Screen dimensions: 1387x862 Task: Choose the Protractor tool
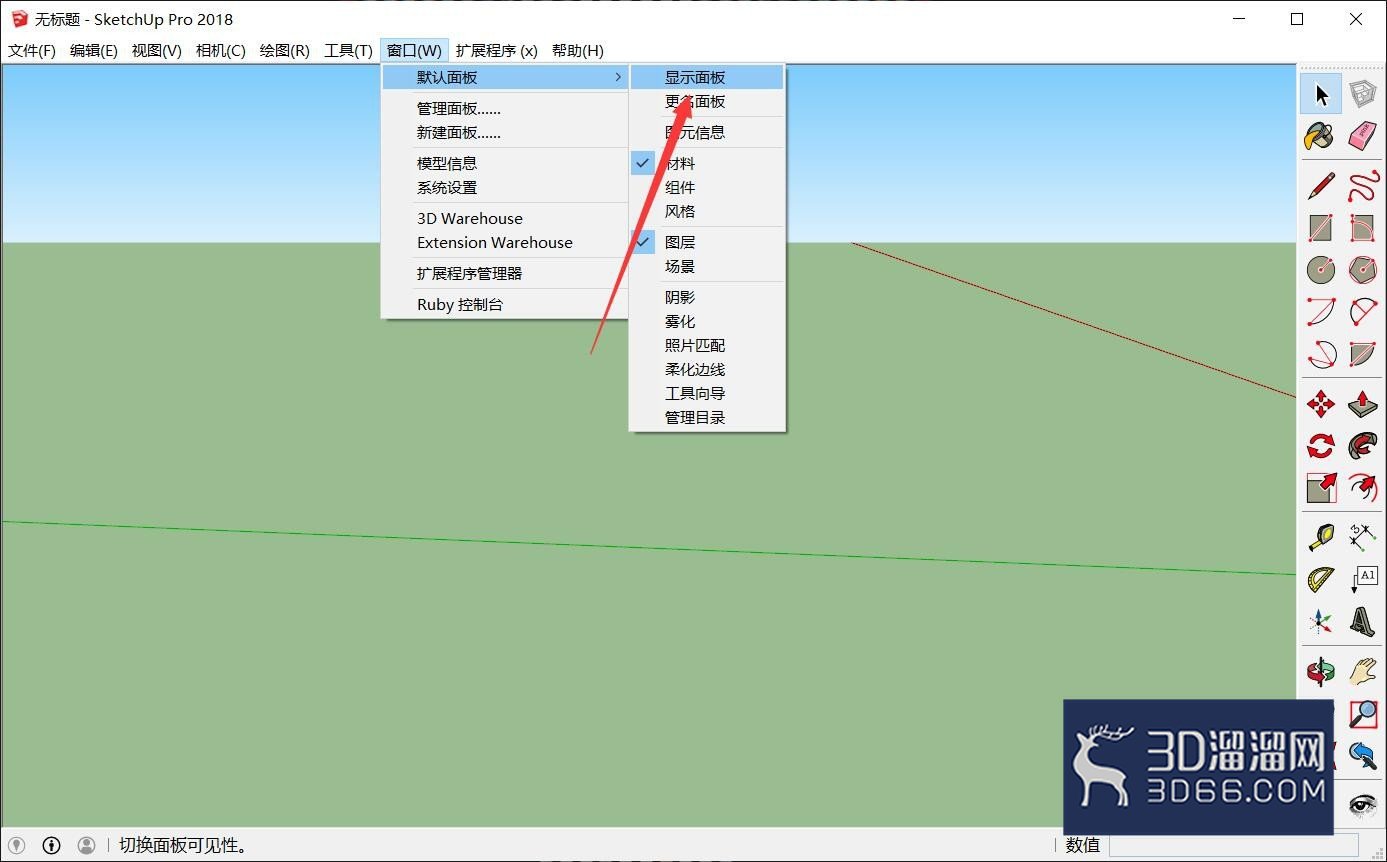(x=1321, y=579)
